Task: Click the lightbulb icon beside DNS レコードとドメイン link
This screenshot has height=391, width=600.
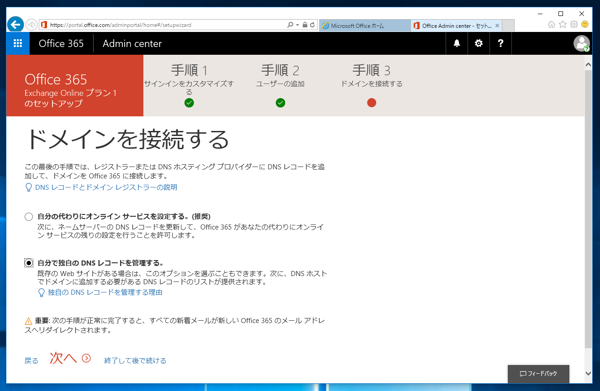Action: click(x=28, y=187)
